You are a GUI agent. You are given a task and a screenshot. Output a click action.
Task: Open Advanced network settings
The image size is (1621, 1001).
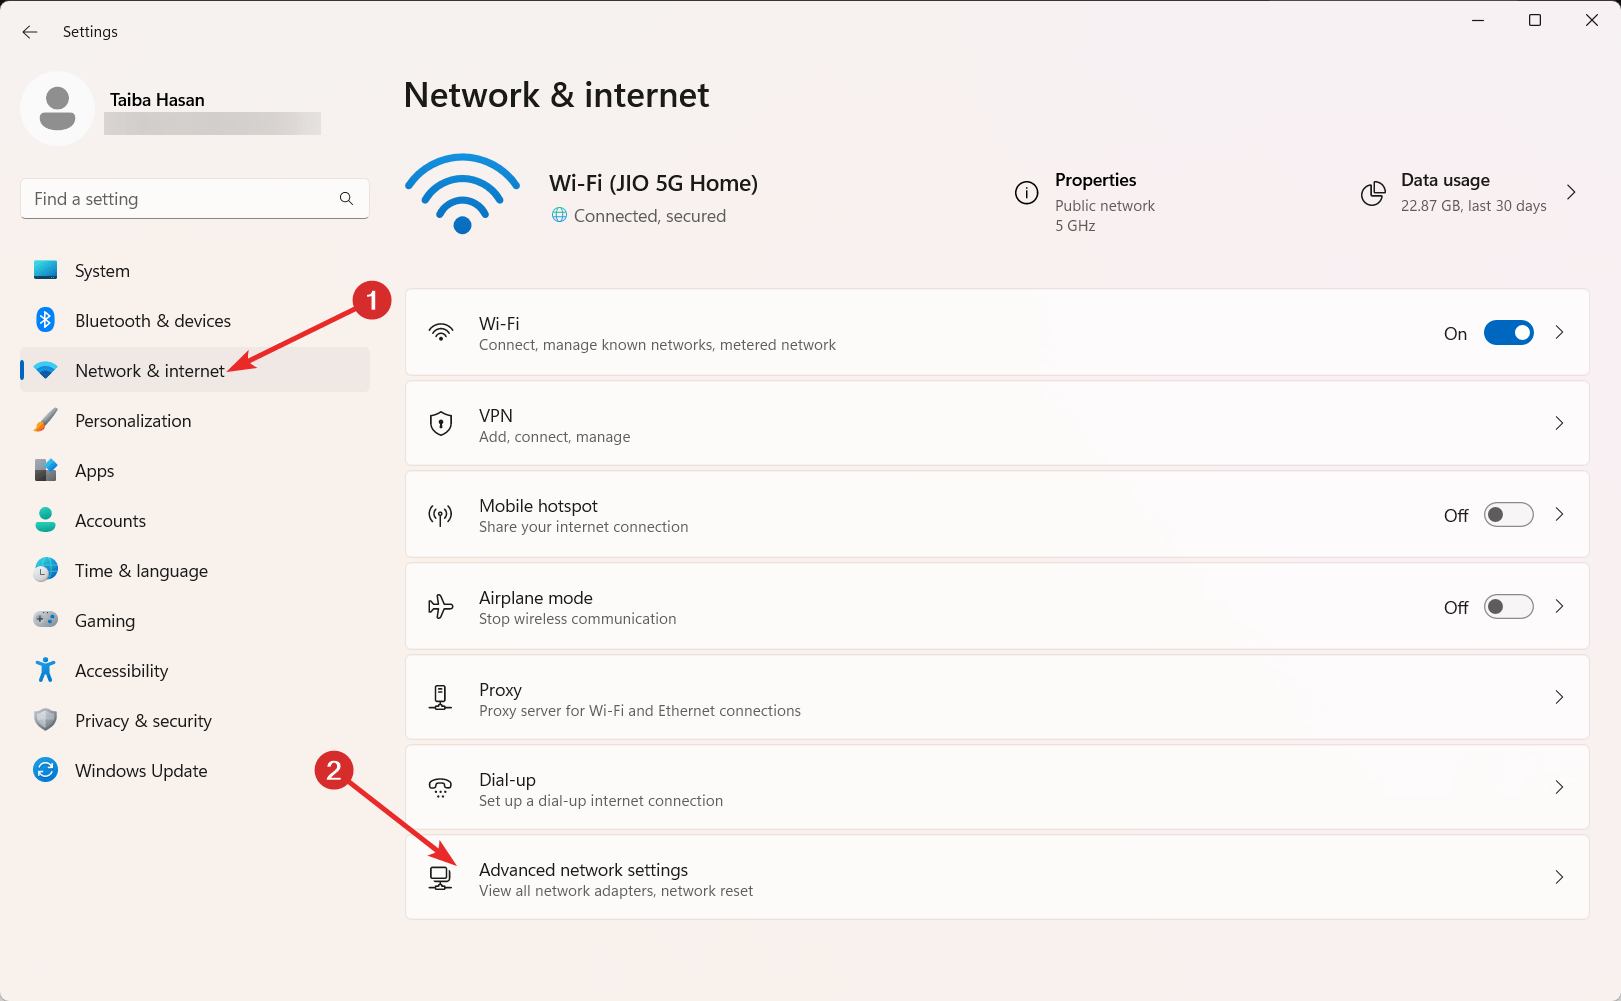pos(997,877)
